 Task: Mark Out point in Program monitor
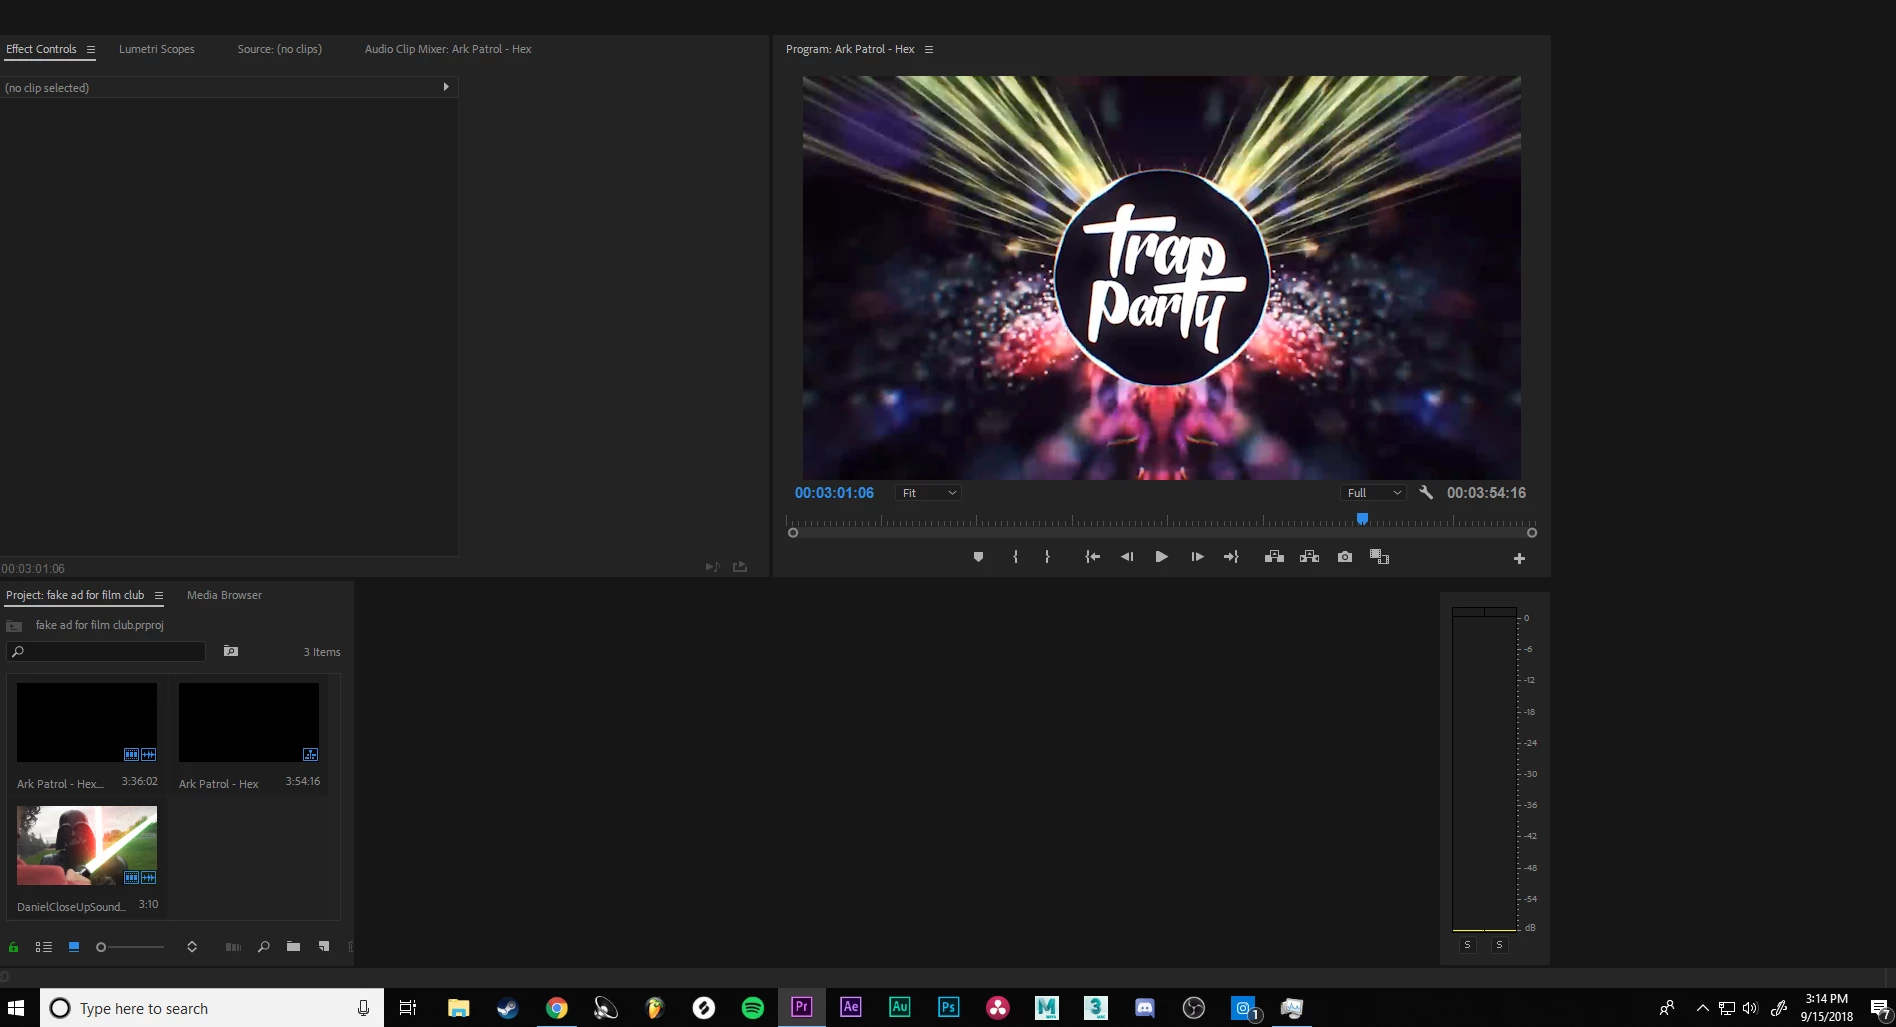pyautogui.click(x=1047, y=557)
